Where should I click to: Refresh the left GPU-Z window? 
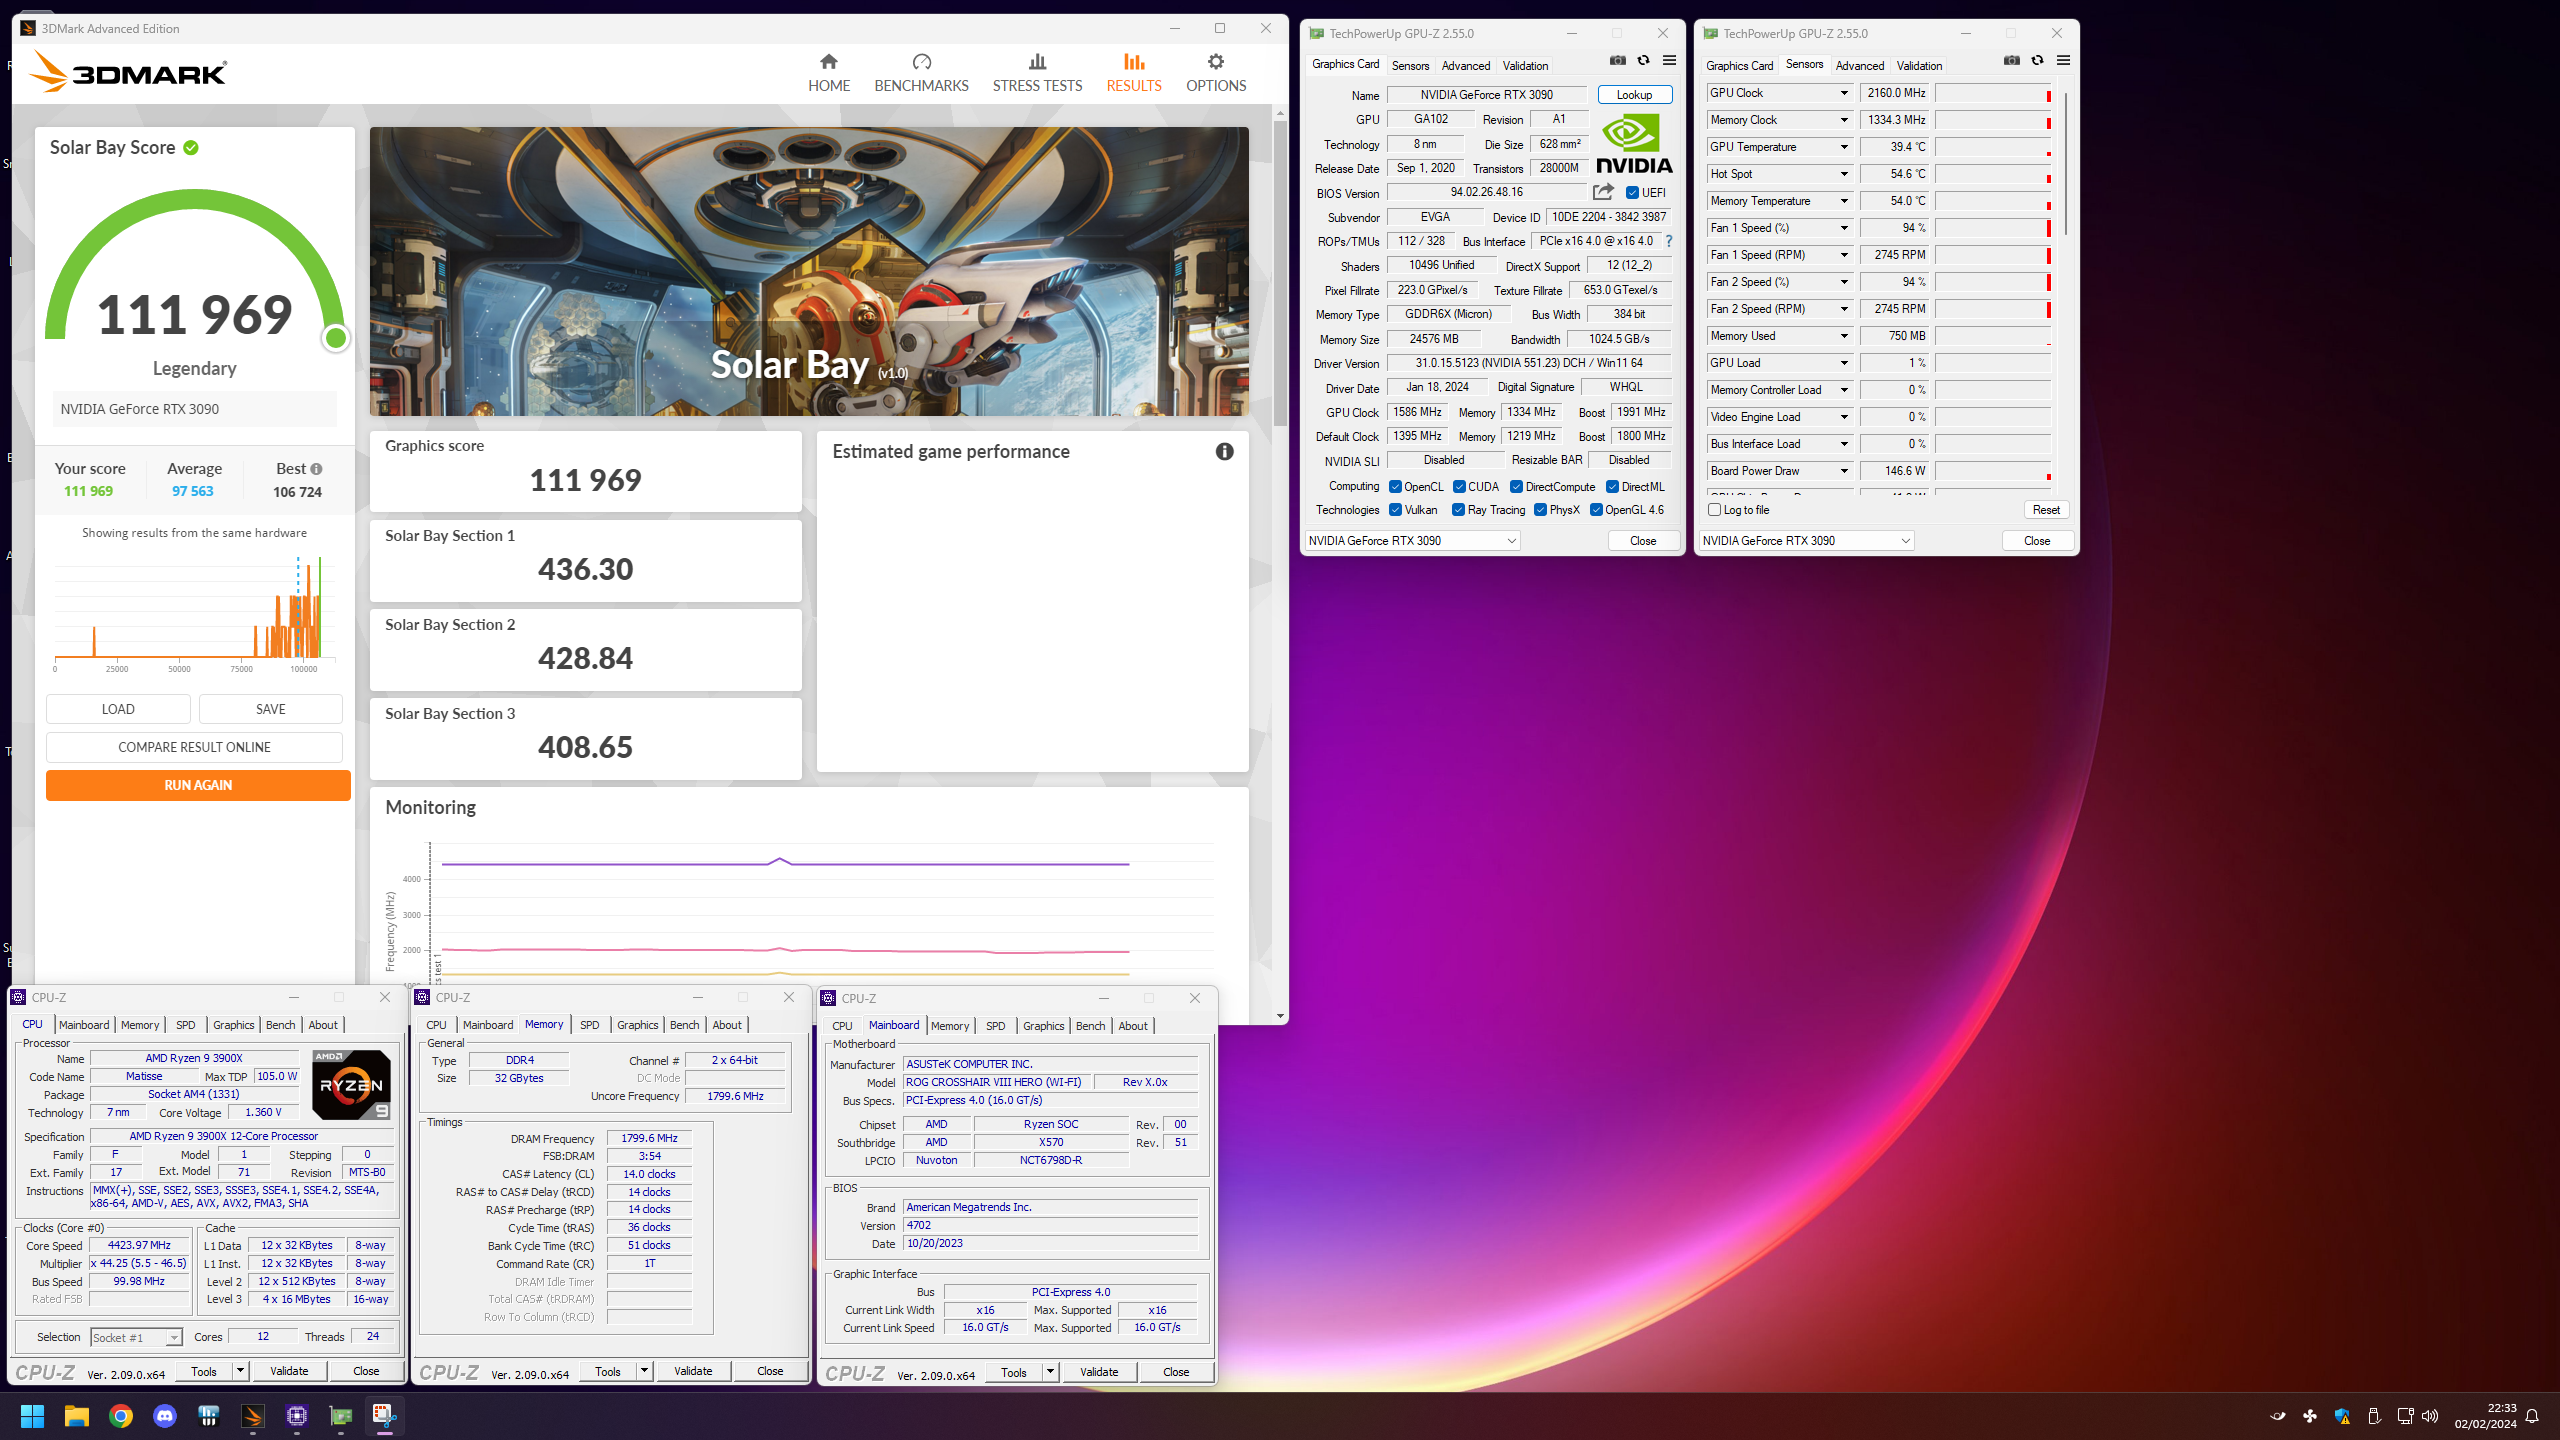[1643, 61]
